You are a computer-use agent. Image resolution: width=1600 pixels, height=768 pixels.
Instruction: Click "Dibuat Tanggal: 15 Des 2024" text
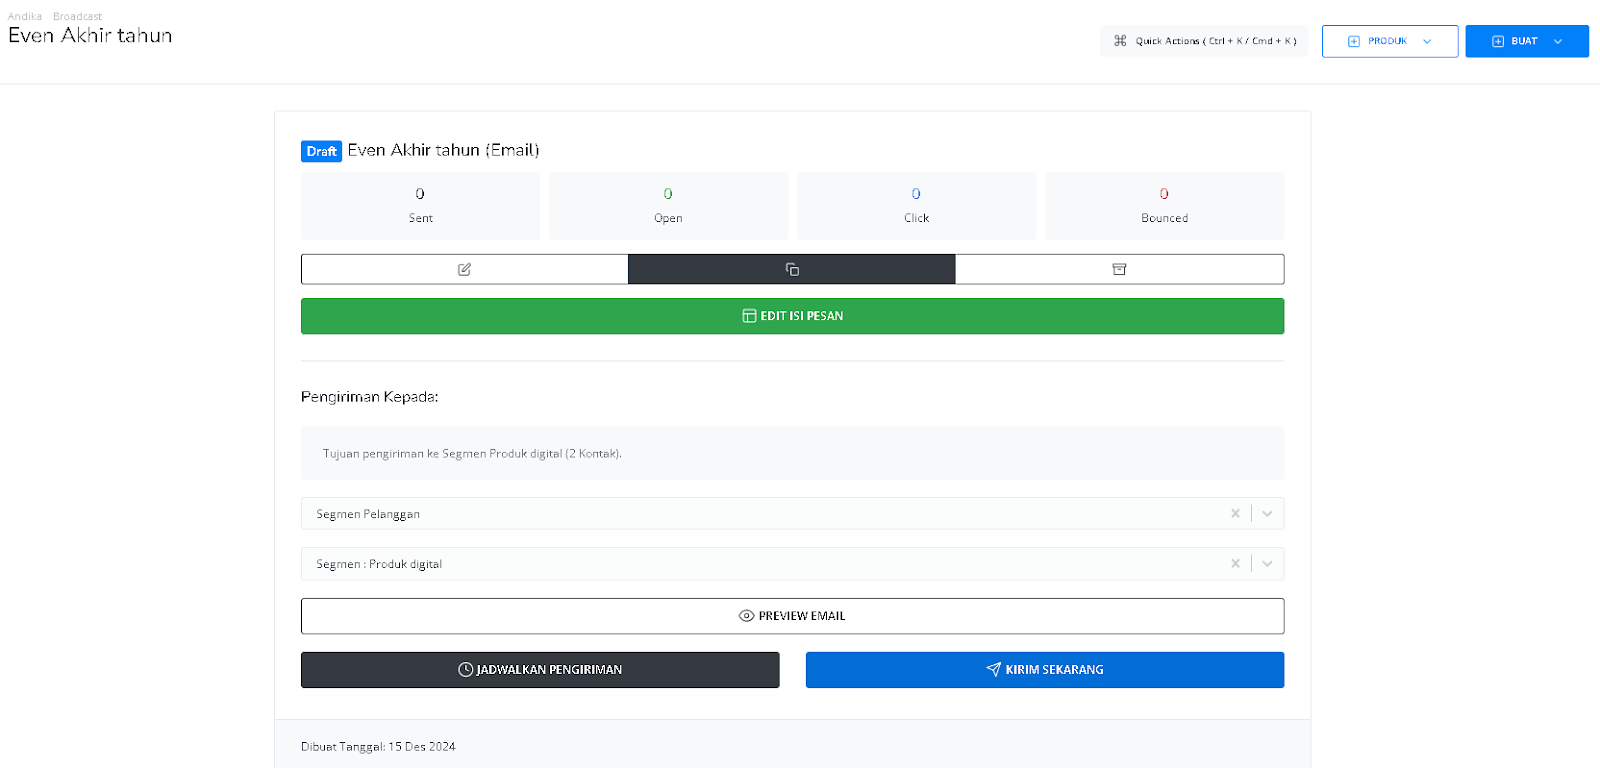point(378,747)
